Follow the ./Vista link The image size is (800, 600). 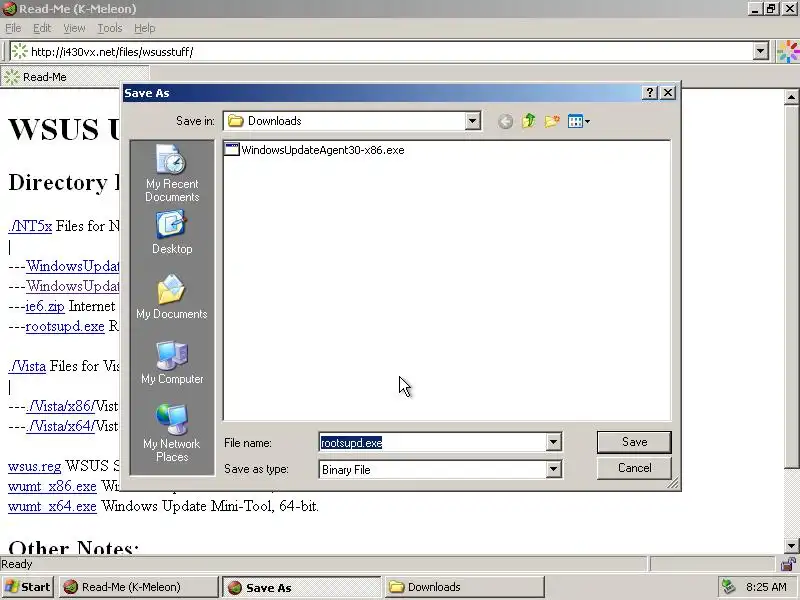coord(27,366)
